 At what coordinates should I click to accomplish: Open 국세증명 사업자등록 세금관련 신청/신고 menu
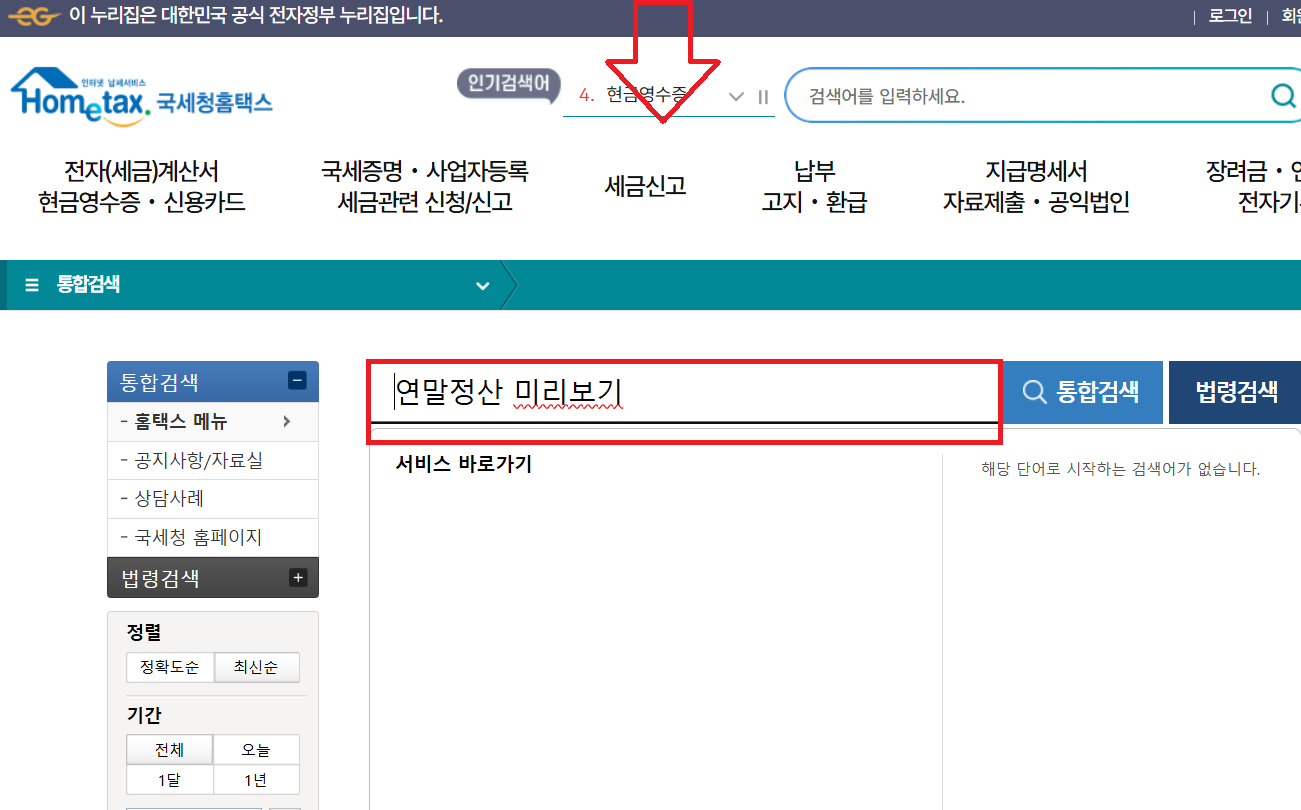pyautogui.click(x=424, y=186)
